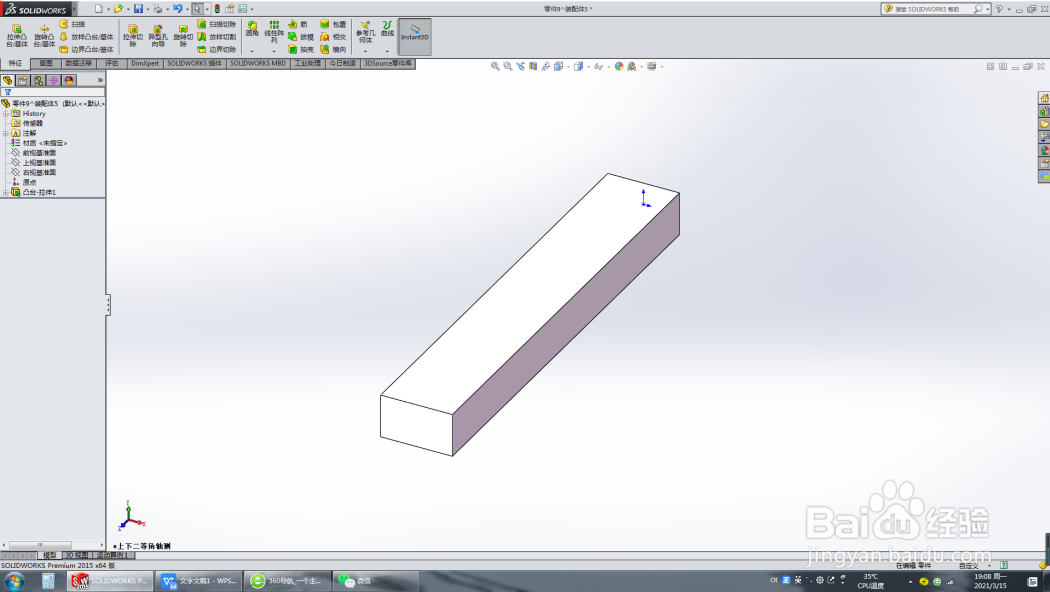Click the Rib (筋) tool
Viewport: 1050px width, 592px height.
[298, 24]
